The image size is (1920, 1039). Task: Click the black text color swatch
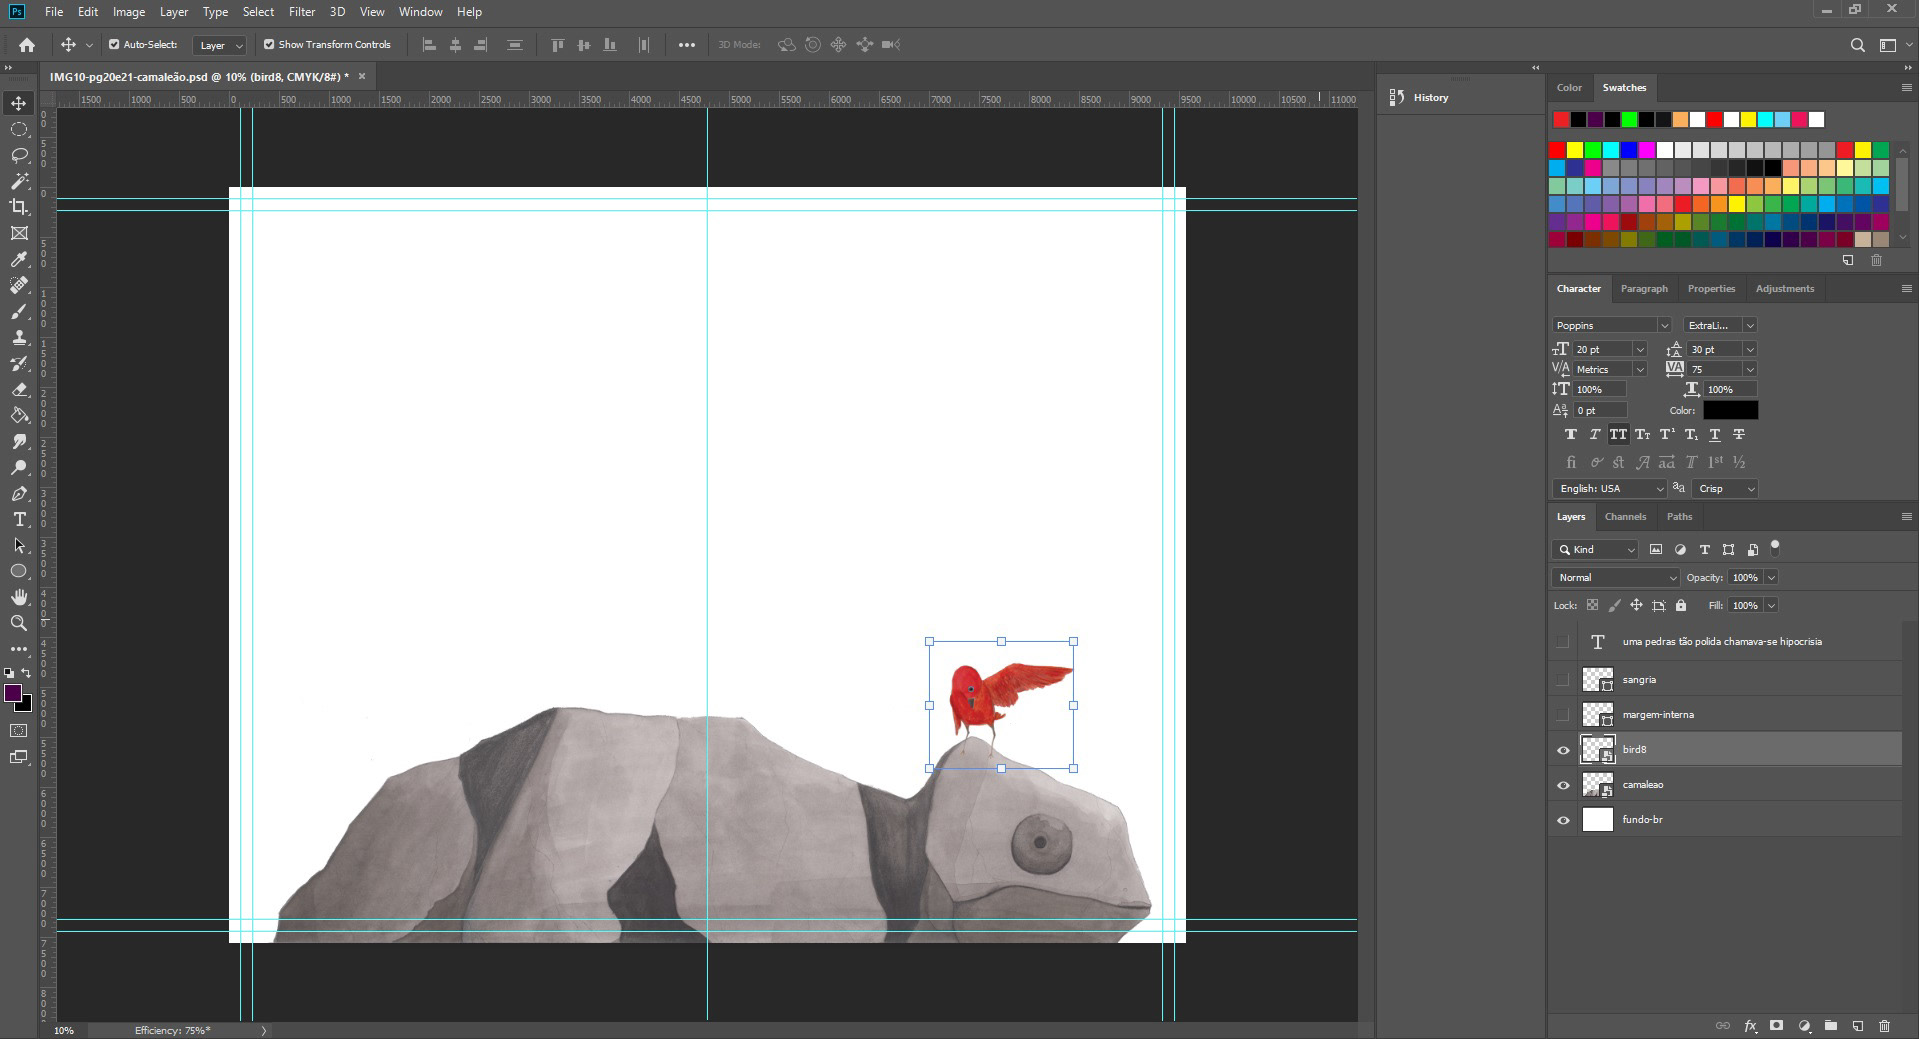[x=1730, y=410]
